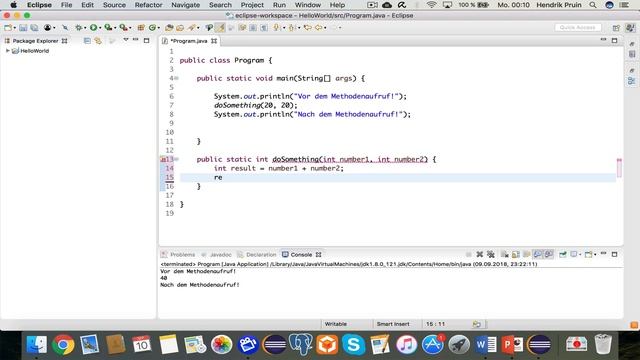
Task: Switch to the Declaration tab
Action: pyautogui.click(x=257, y=254)
